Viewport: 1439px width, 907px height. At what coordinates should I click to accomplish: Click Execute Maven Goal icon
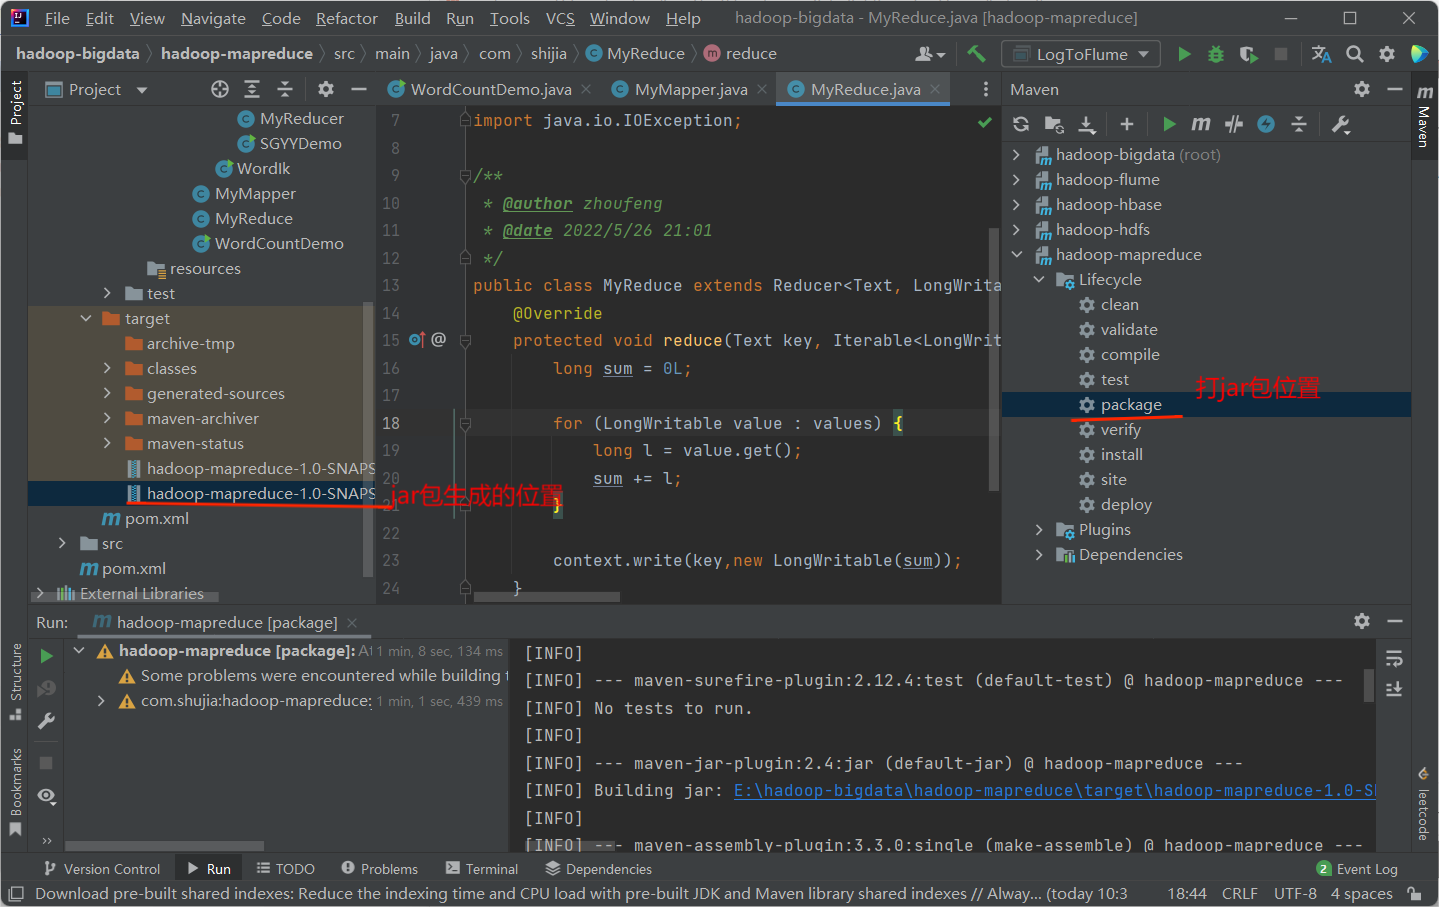tap(1201, 124)
